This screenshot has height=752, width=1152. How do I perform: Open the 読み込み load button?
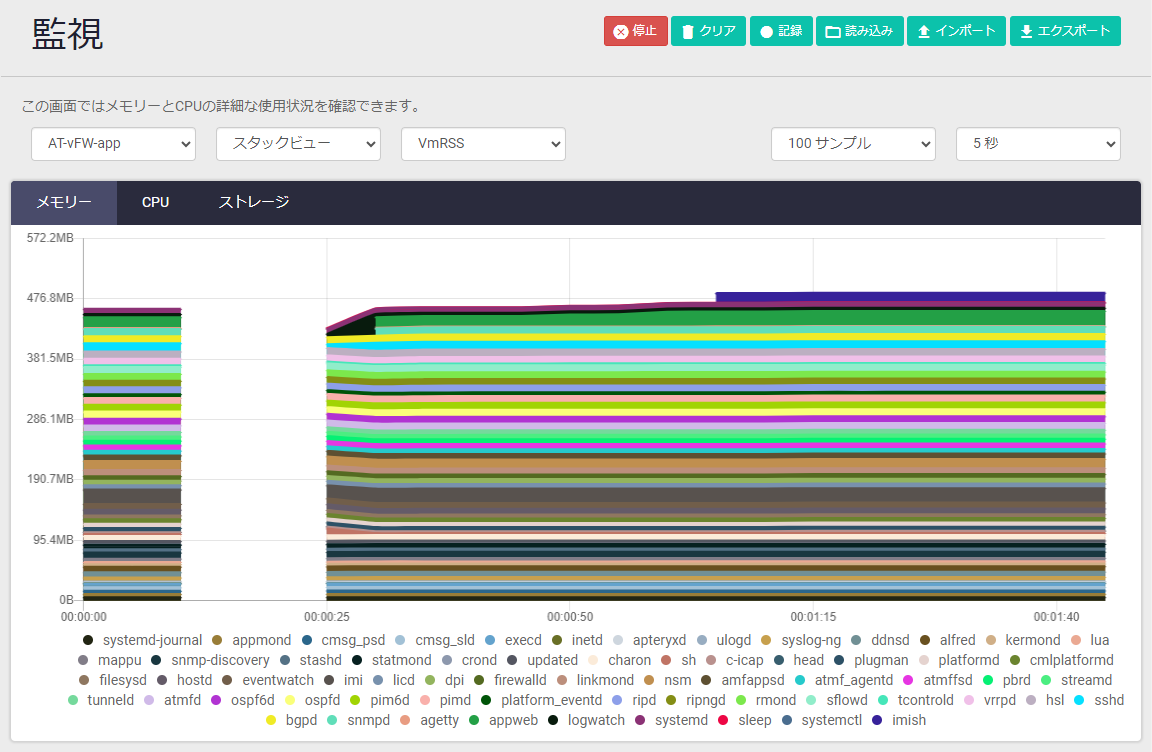click(x=860, y=31)
